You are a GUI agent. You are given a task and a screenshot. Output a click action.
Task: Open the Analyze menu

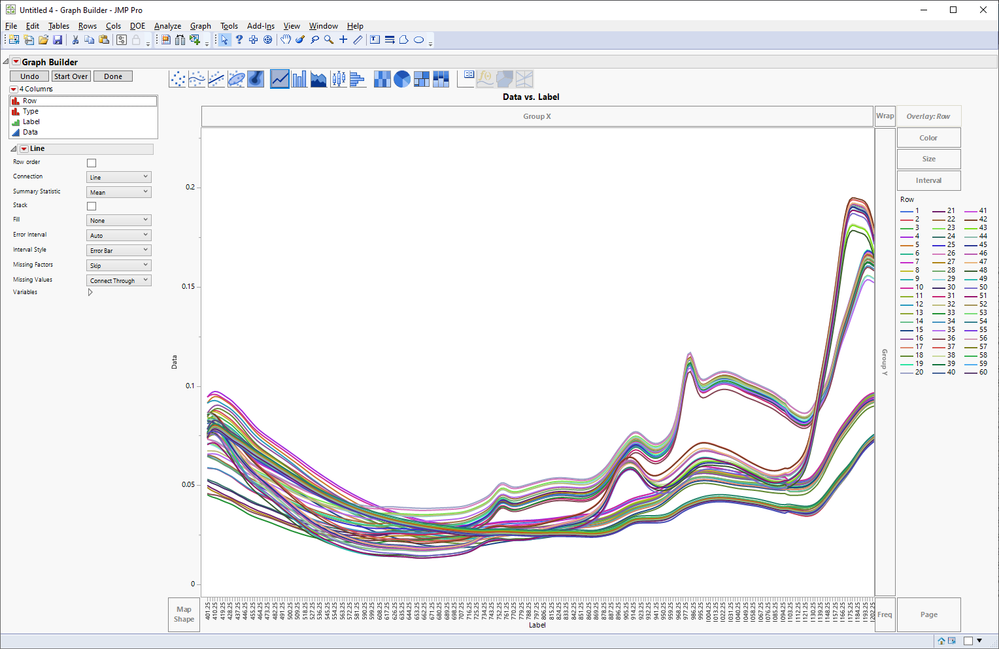coord(167,26)
